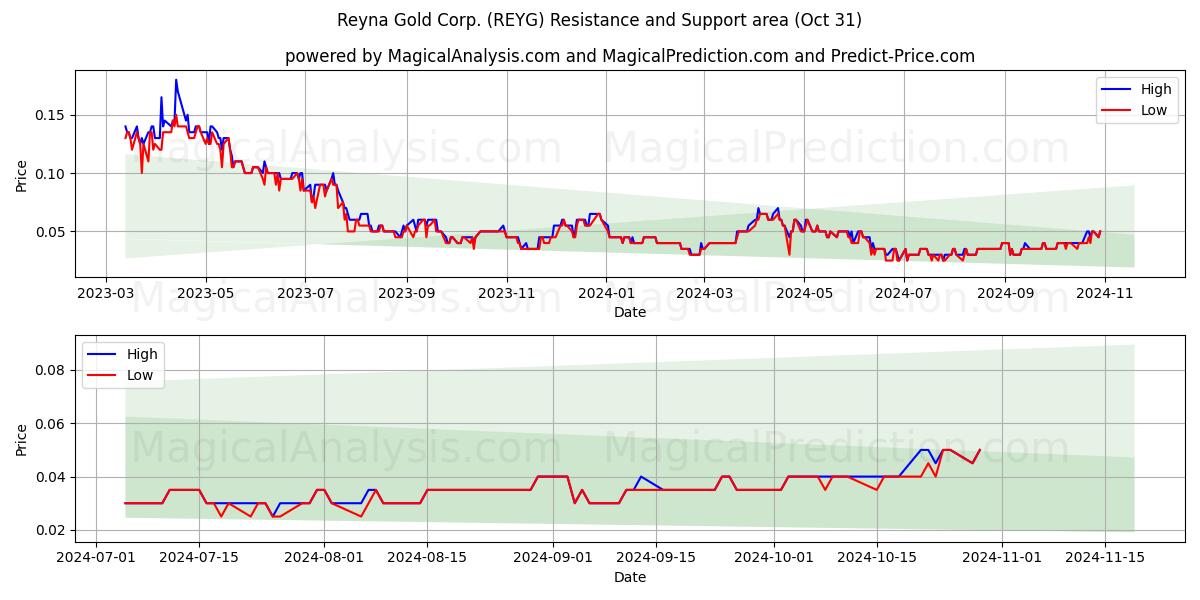The image size is (1200, 600).
Task: Click the '2024-11-15' date tick label
Action: (x=1105, y=558)
